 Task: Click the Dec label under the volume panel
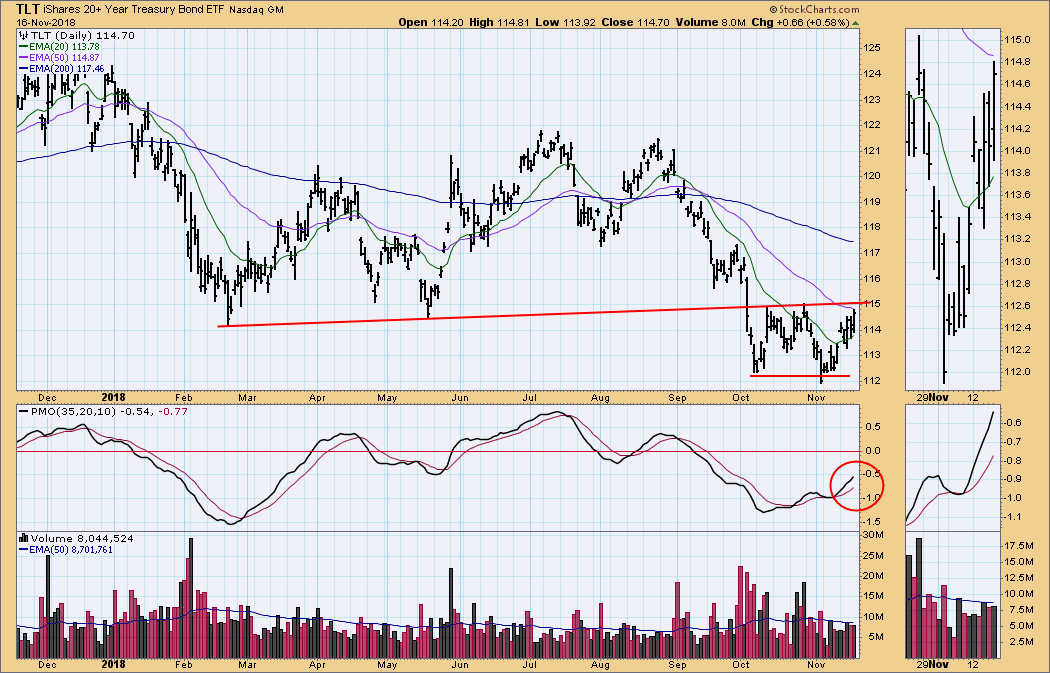click(48, 665)
